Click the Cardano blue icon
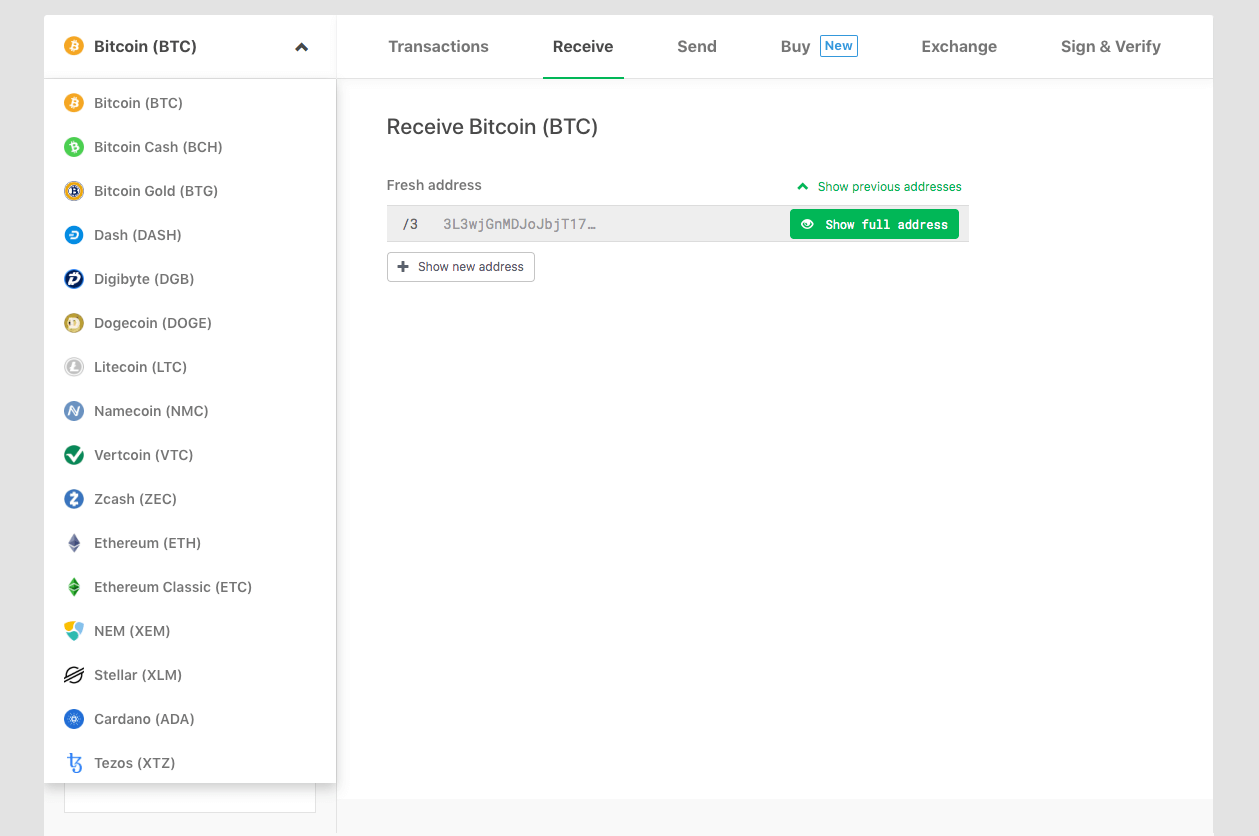The image size is (1259, 836). pyautogui.click(x=74, y=719)
